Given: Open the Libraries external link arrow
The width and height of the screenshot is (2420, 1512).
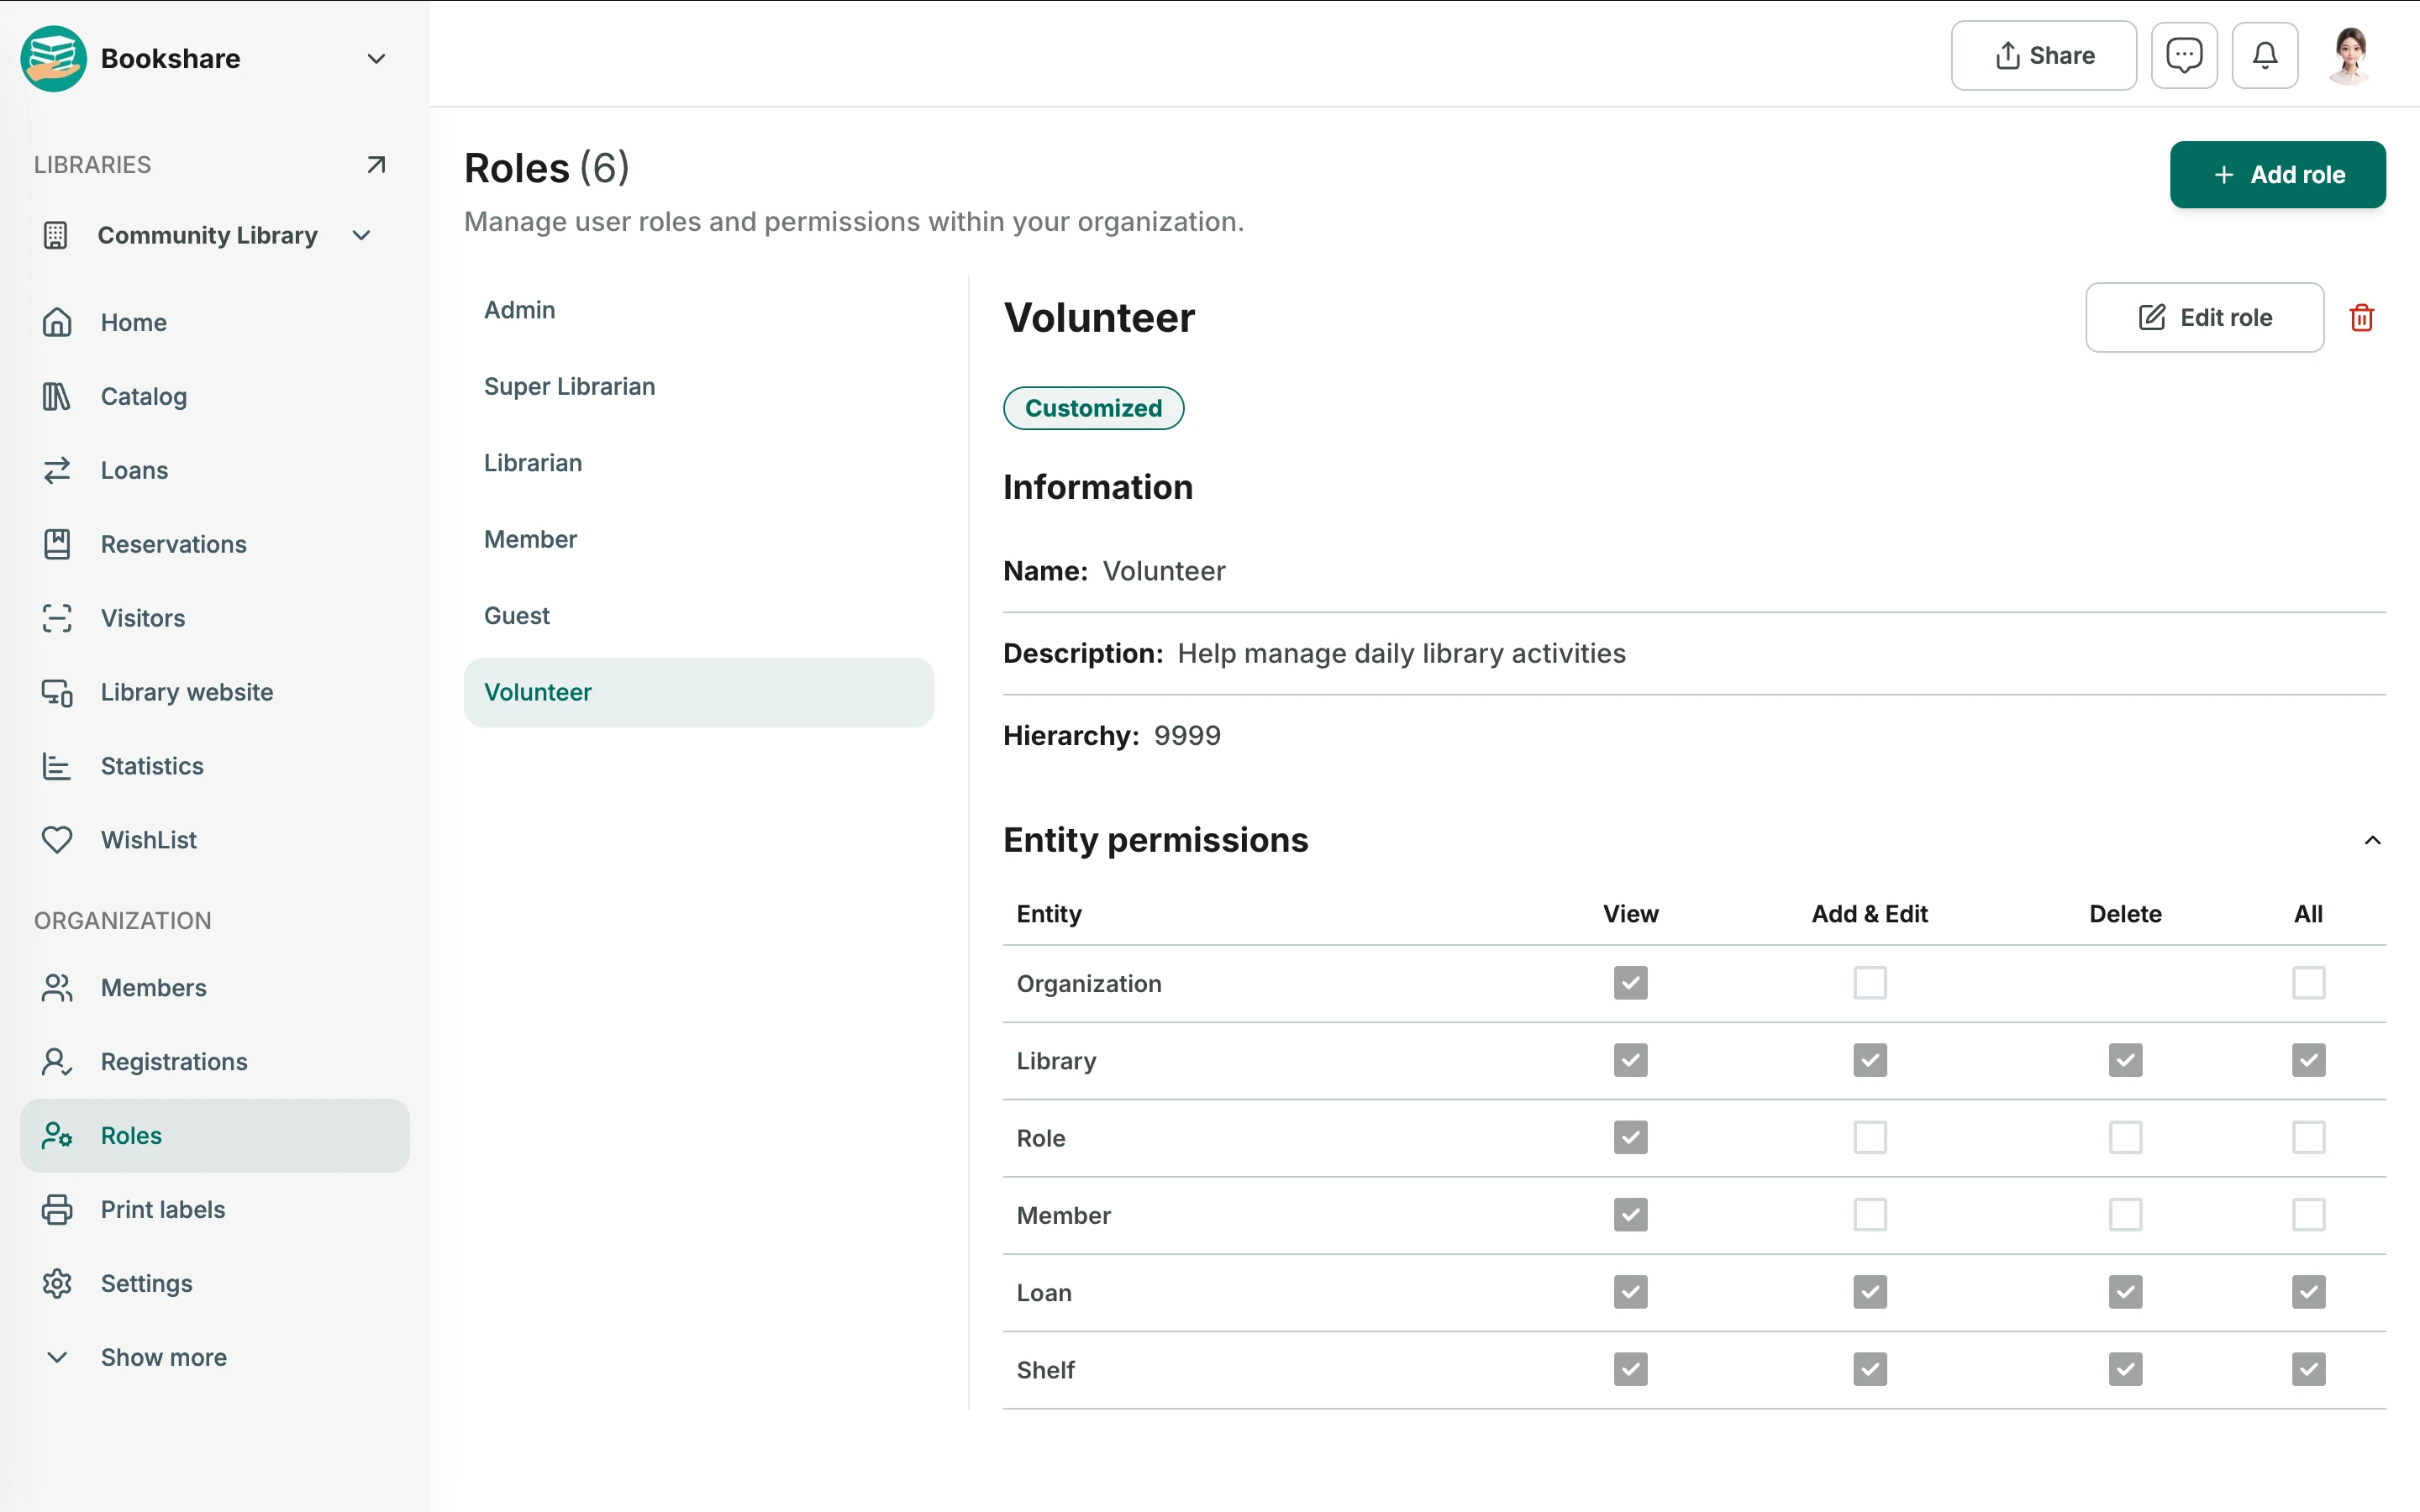Looking at the screenshot, I should click(x=376, y=164).
